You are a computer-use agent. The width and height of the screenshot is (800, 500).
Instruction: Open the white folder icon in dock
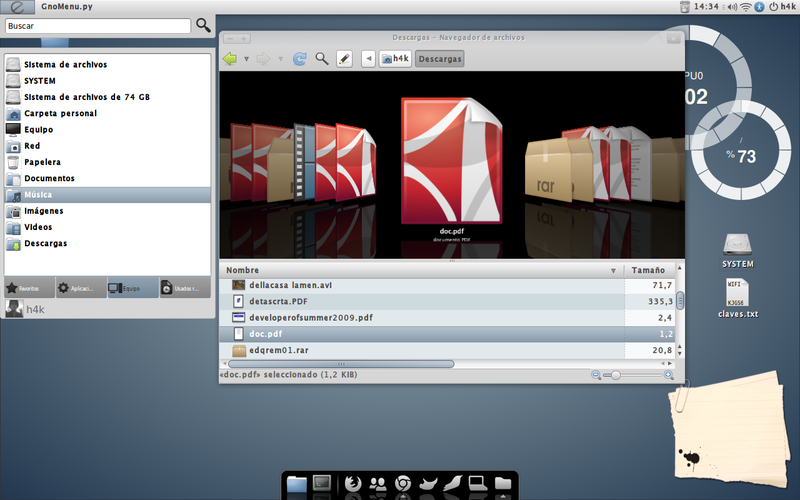coord(503,483)
